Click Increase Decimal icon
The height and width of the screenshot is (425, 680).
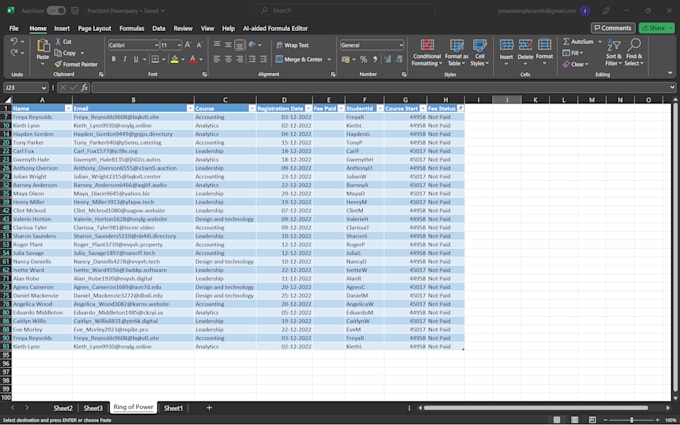[387, 59]
